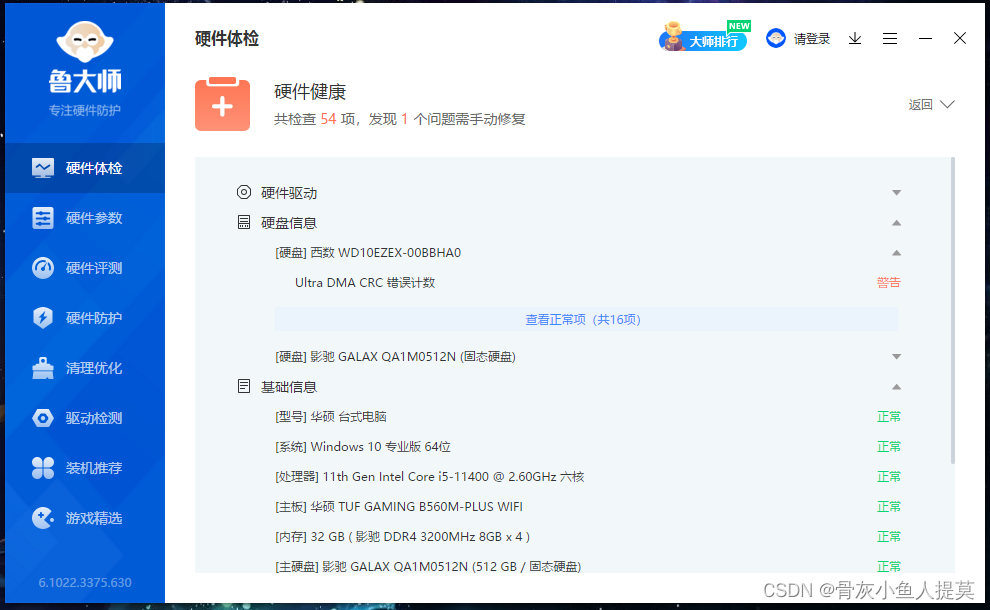Click the download arrow icon in title bar
This screenshot has height=610, width=990.
click(855, 39)
